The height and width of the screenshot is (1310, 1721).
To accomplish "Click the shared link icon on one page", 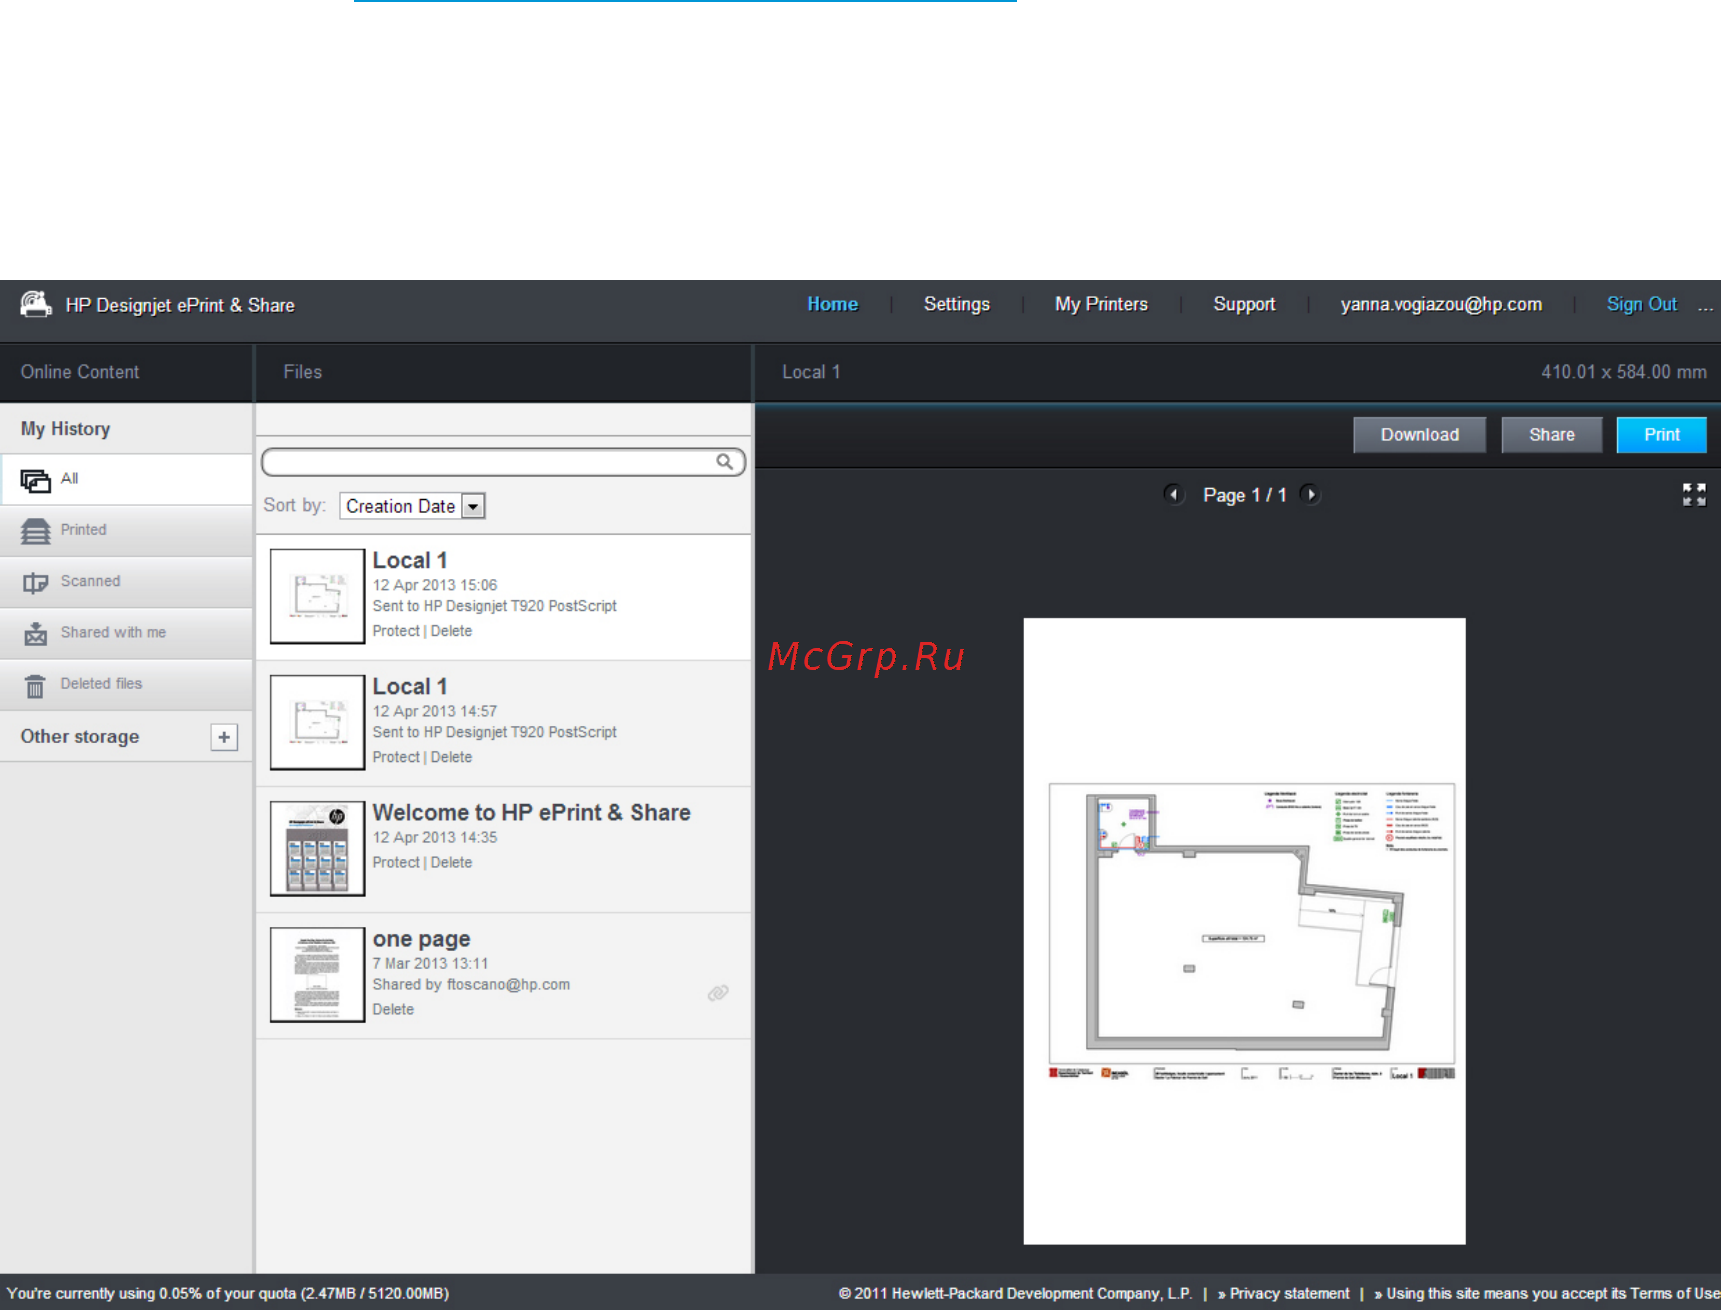I will pyautogui.click(x=718, y=992).
